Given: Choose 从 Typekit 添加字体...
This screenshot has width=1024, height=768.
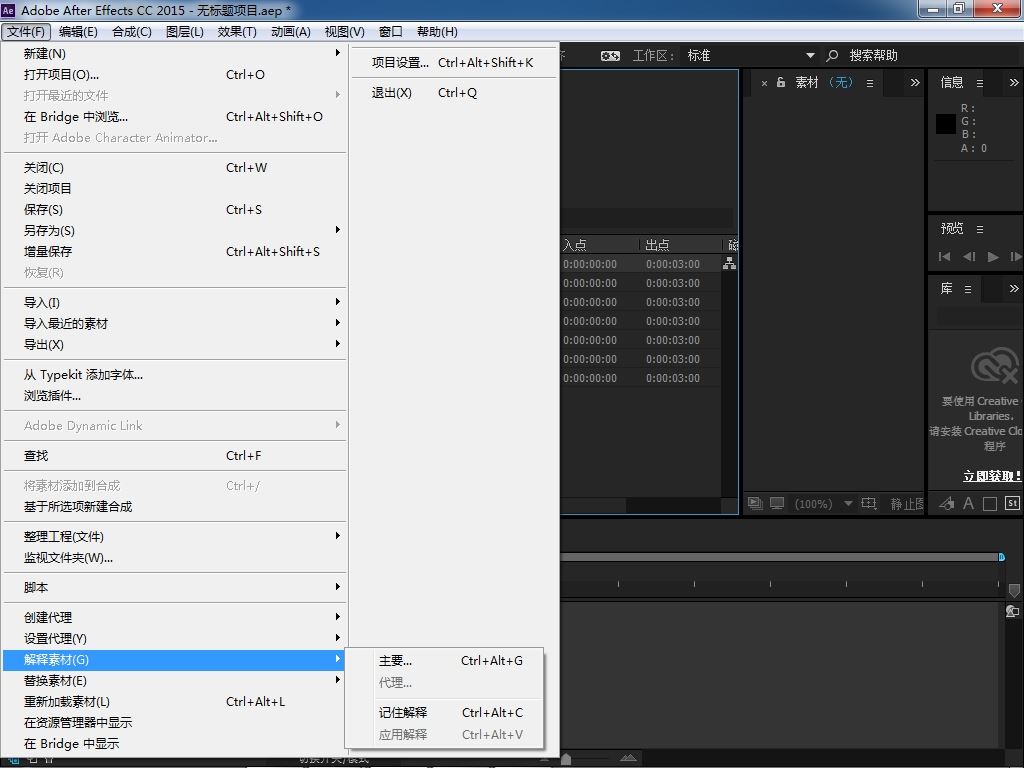Looking at the screenshot, I should coord(175,375).
